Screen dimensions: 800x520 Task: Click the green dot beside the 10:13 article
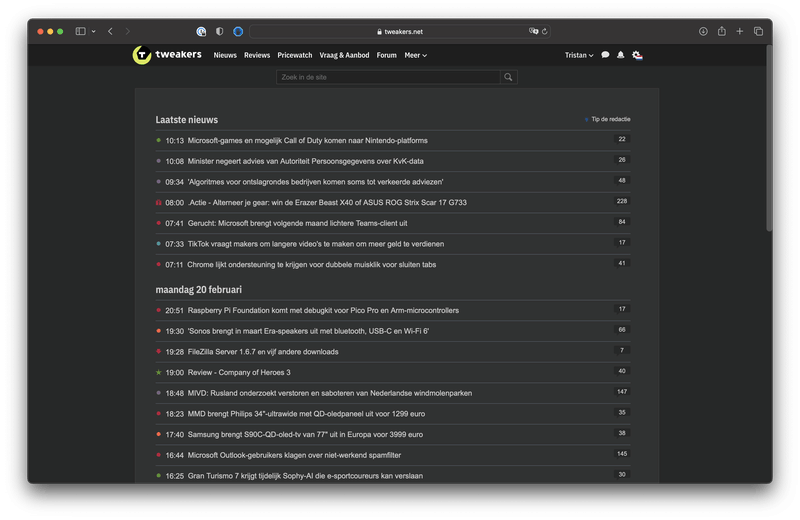point(158,140)
